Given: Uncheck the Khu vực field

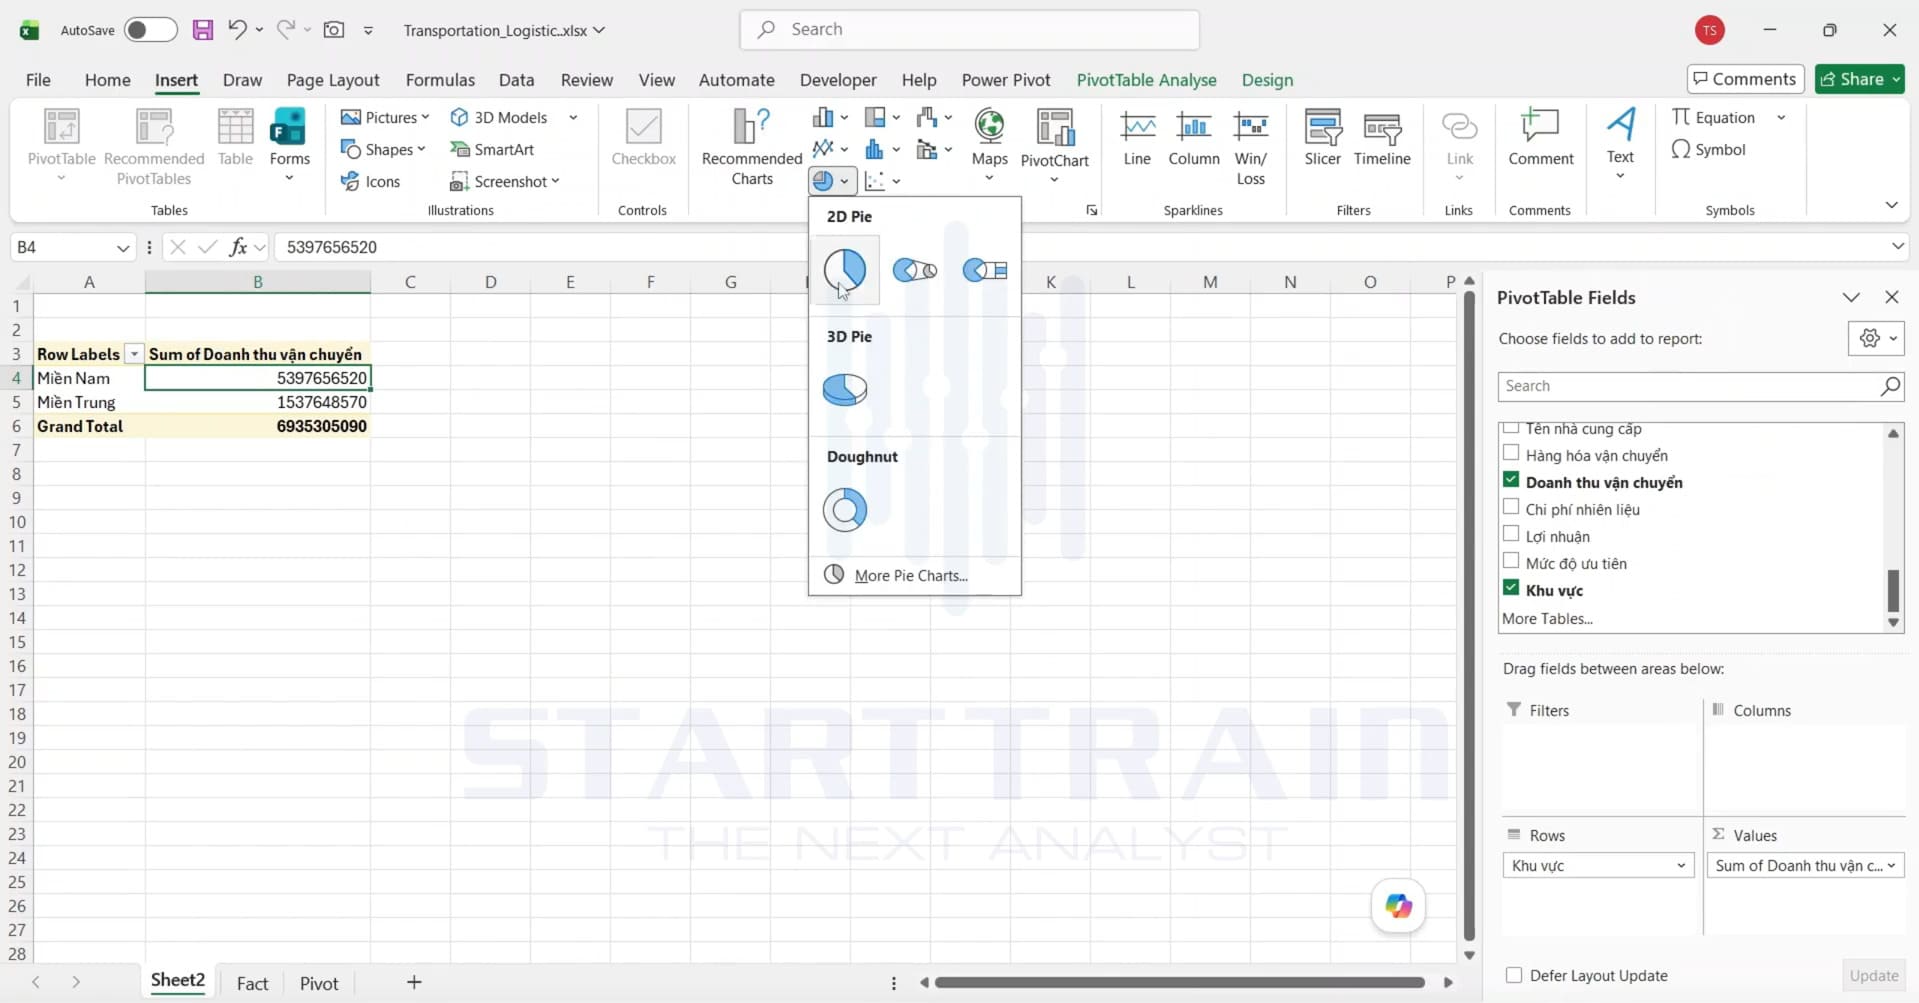Looking at the screenshot, I should pos(1511,588).
